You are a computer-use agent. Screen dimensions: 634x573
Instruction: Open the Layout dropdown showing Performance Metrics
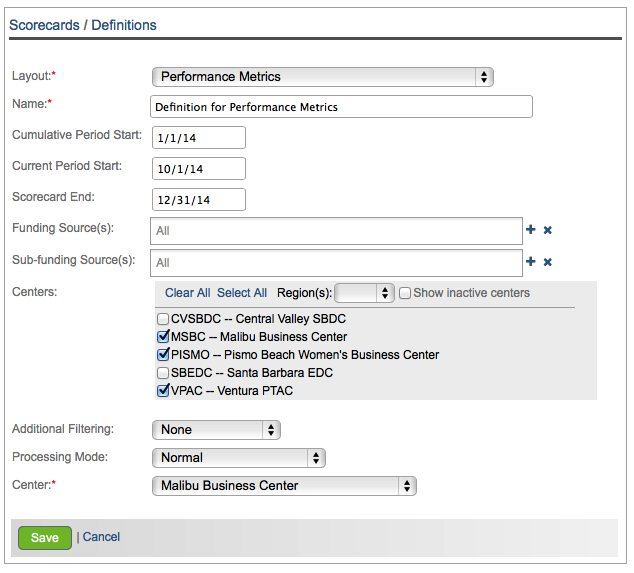(323, 77)
